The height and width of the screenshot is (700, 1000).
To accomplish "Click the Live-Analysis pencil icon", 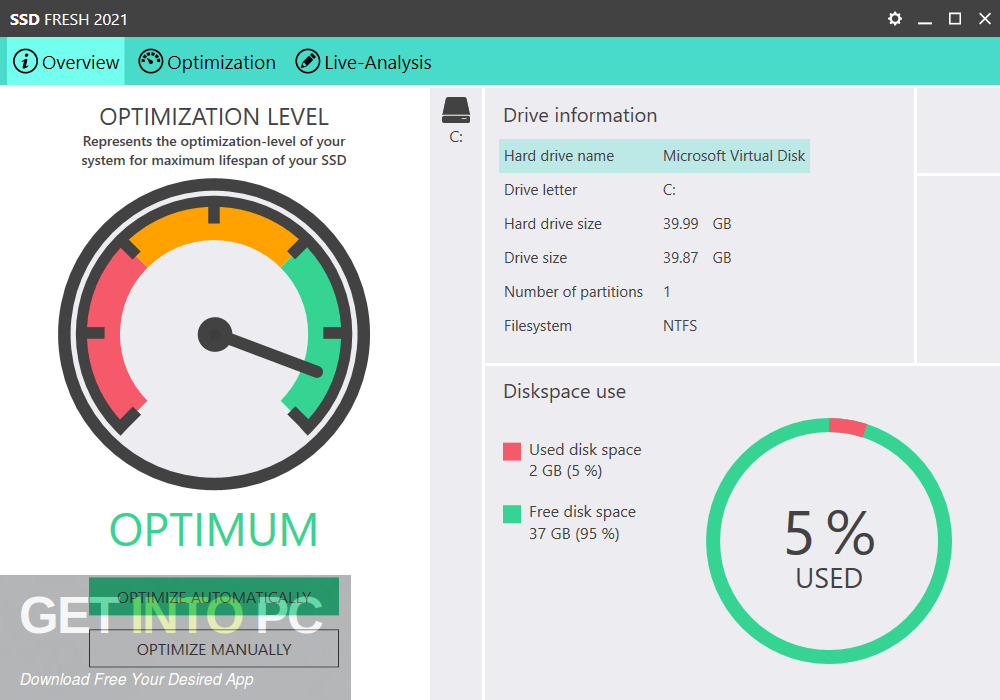I will 307,61.
